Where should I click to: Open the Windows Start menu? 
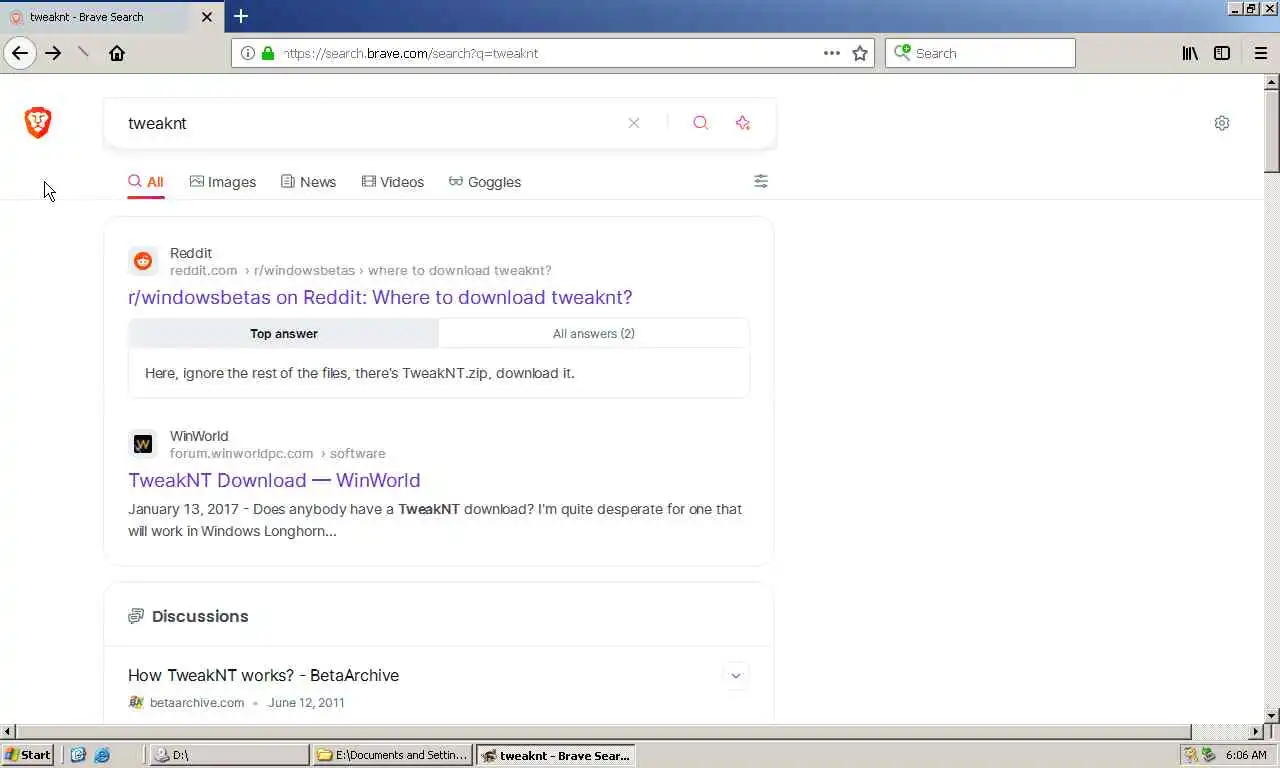tap(28, 755)
